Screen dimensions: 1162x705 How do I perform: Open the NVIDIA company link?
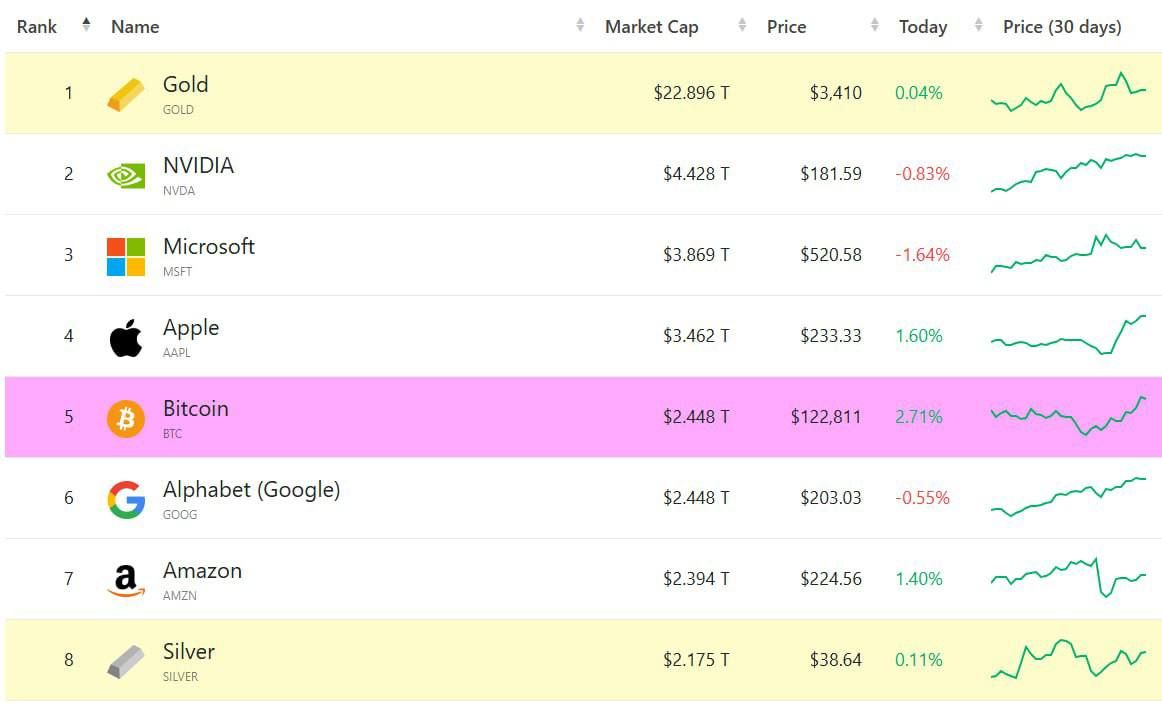pos(199,165)
